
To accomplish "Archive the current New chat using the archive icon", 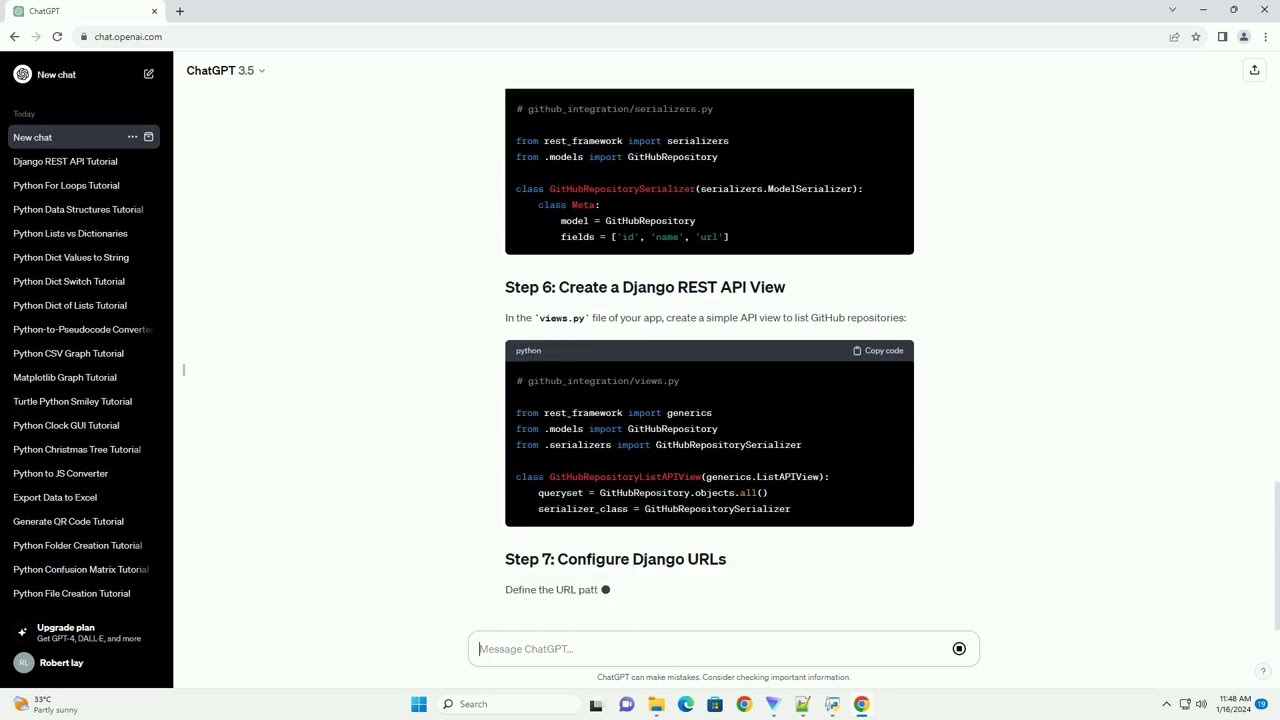I will 148,137.
